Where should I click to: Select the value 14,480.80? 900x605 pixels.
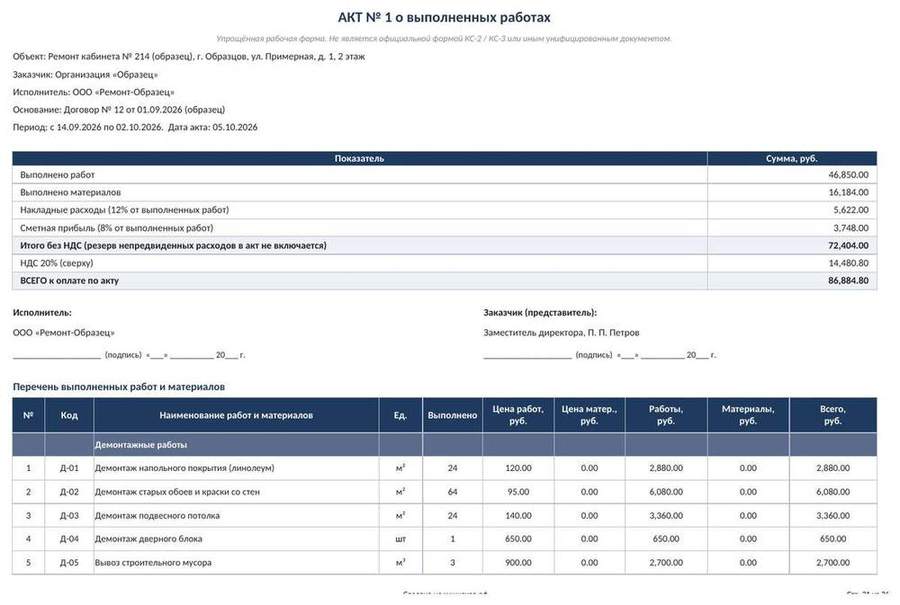click(x=848, y=263)
